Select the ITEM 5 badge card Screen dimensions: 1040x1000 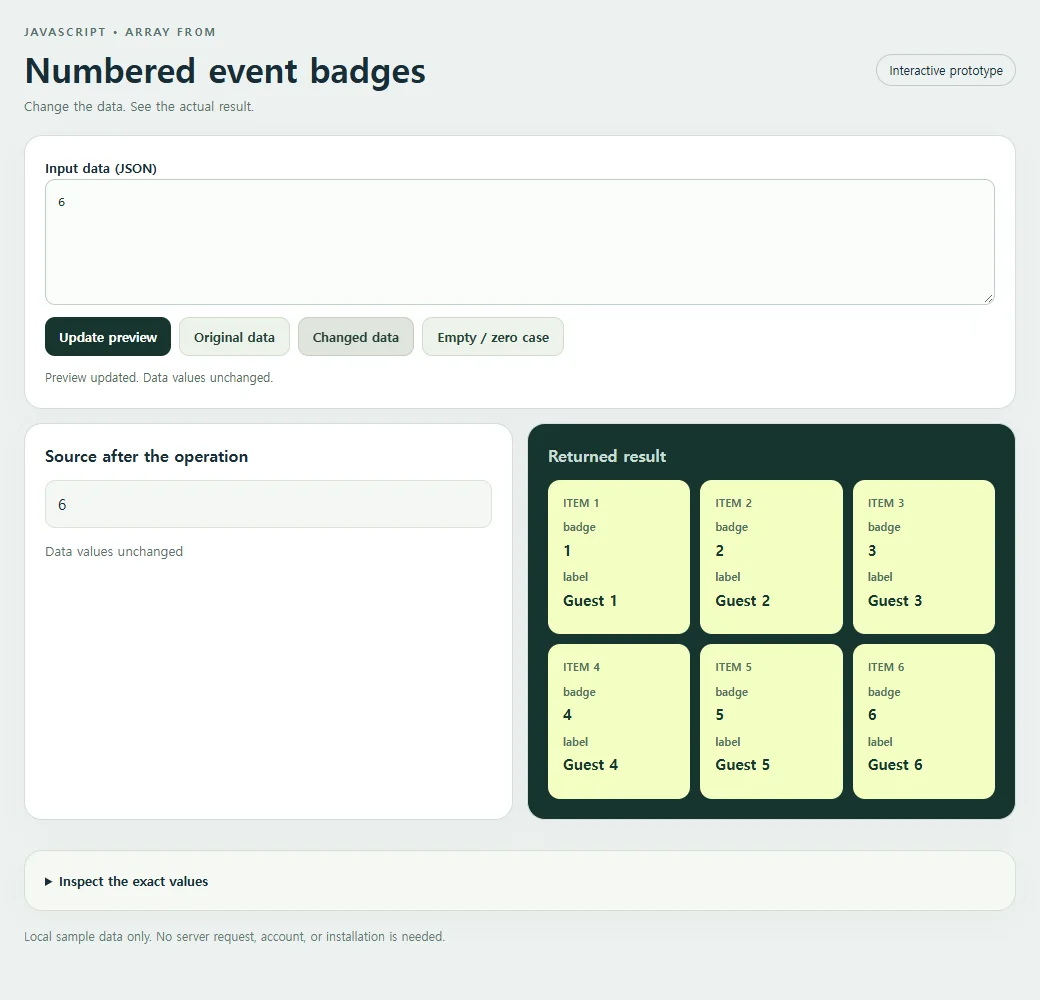click(771, 721)
